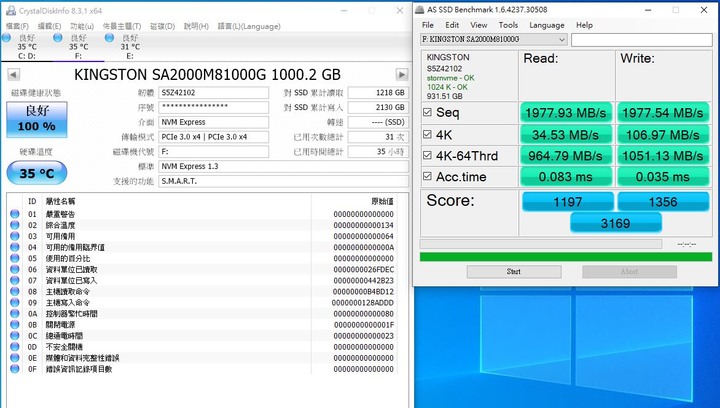Click status dot of attribute 05 使用的百分比

tap(15, 258)
